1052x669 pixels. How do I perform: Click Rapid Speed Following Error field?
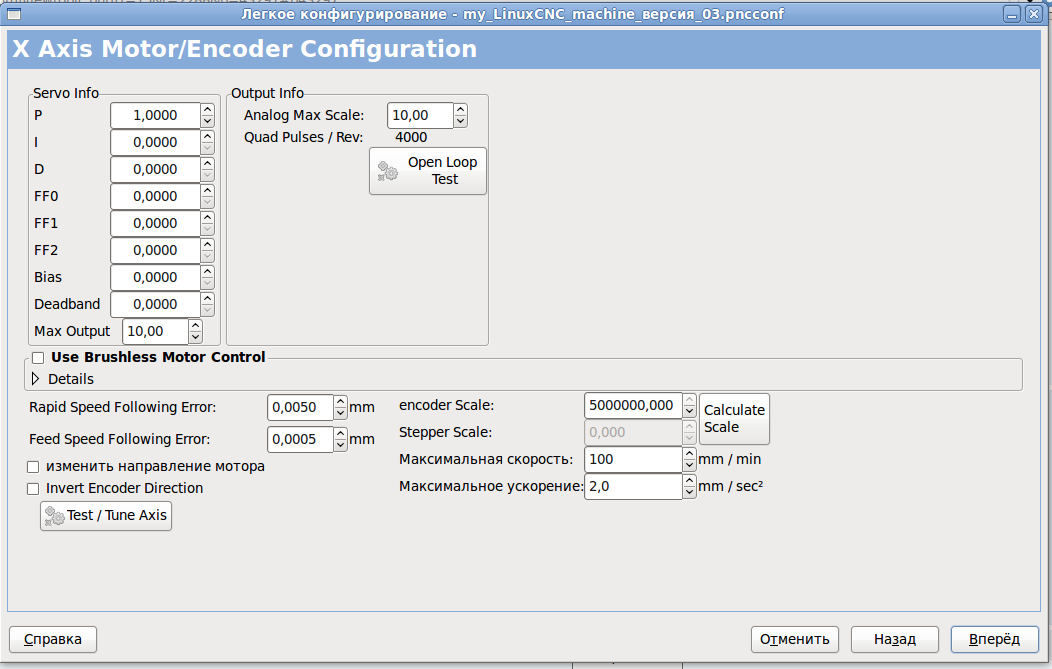[x=300, y=407]
